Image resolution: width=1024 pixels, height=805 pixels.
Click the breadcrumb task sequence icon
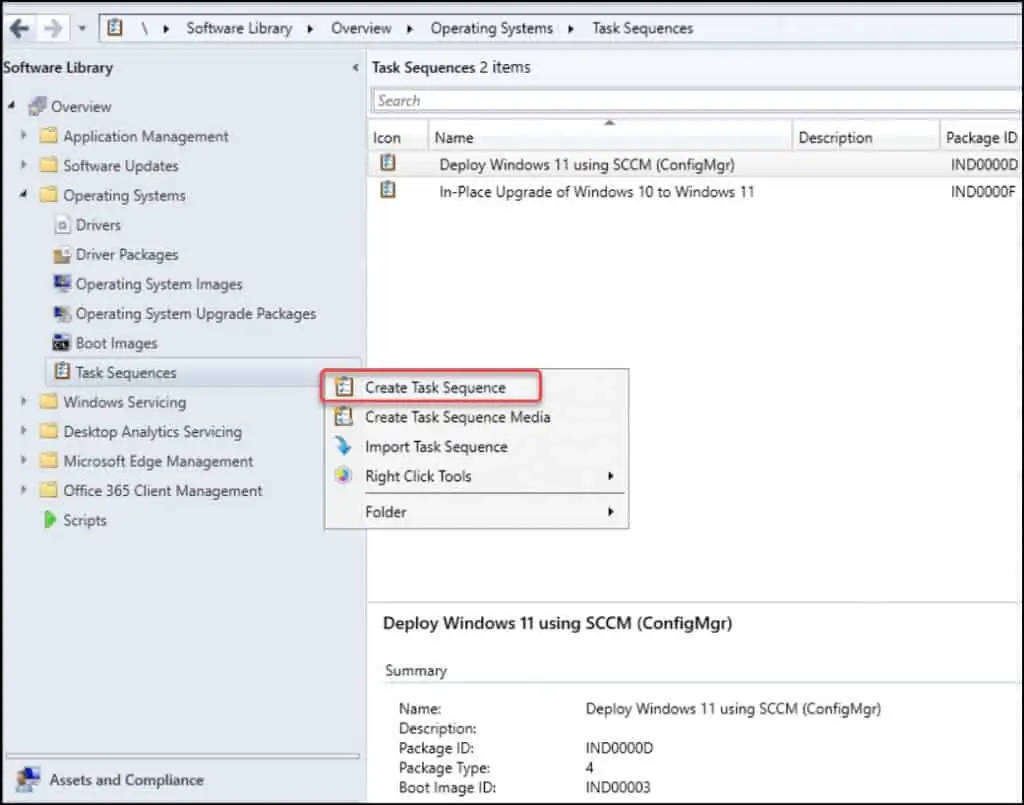115,28
